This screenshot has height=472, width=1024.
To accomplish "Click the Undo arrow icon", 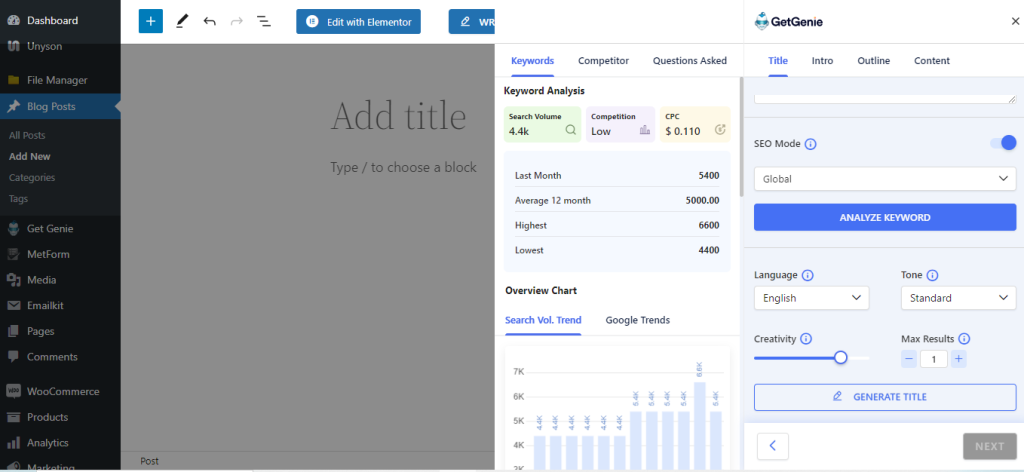I will coord(210,22).
